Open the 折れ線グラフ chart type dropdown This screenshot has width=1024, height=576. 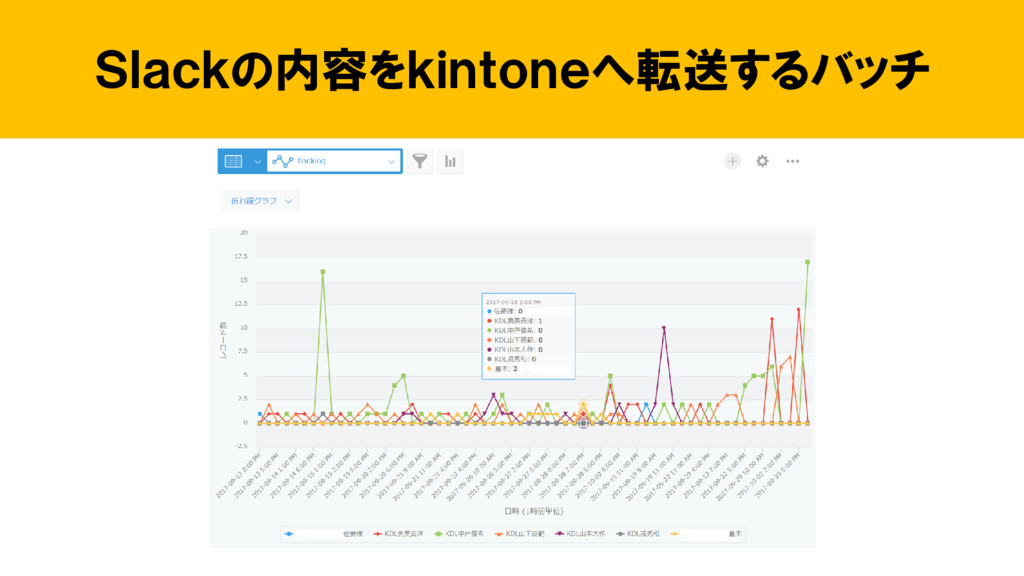pos(260,201)
